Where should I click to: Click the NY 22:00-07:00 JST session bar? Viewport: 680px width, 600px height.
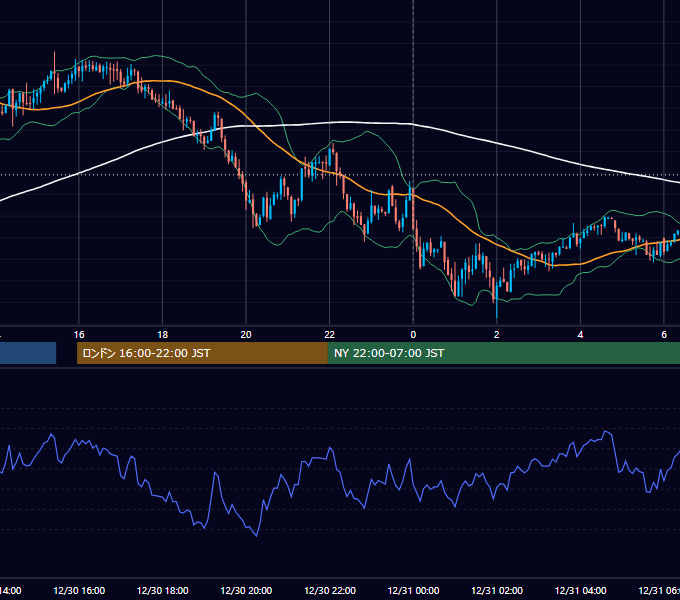pyautogui.click(x=504, y=353)
